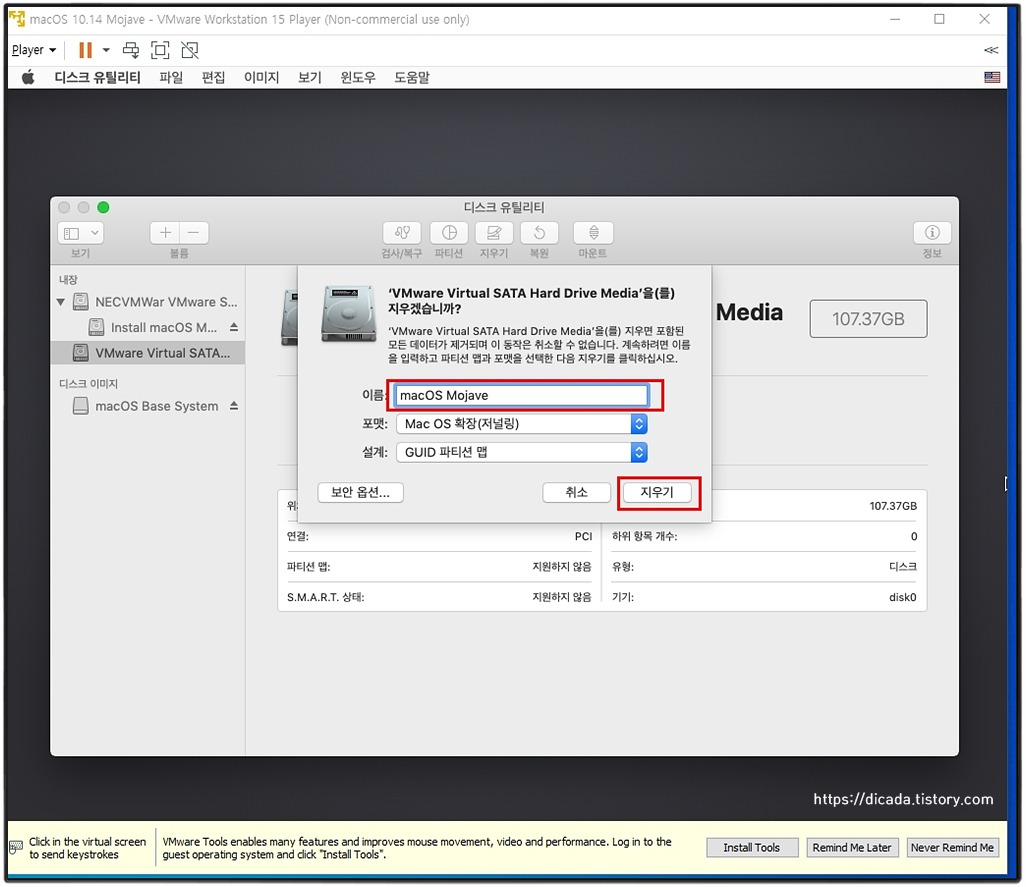Open the 도움말 menu
The image size is (1026, 887).
click(412, 78)
